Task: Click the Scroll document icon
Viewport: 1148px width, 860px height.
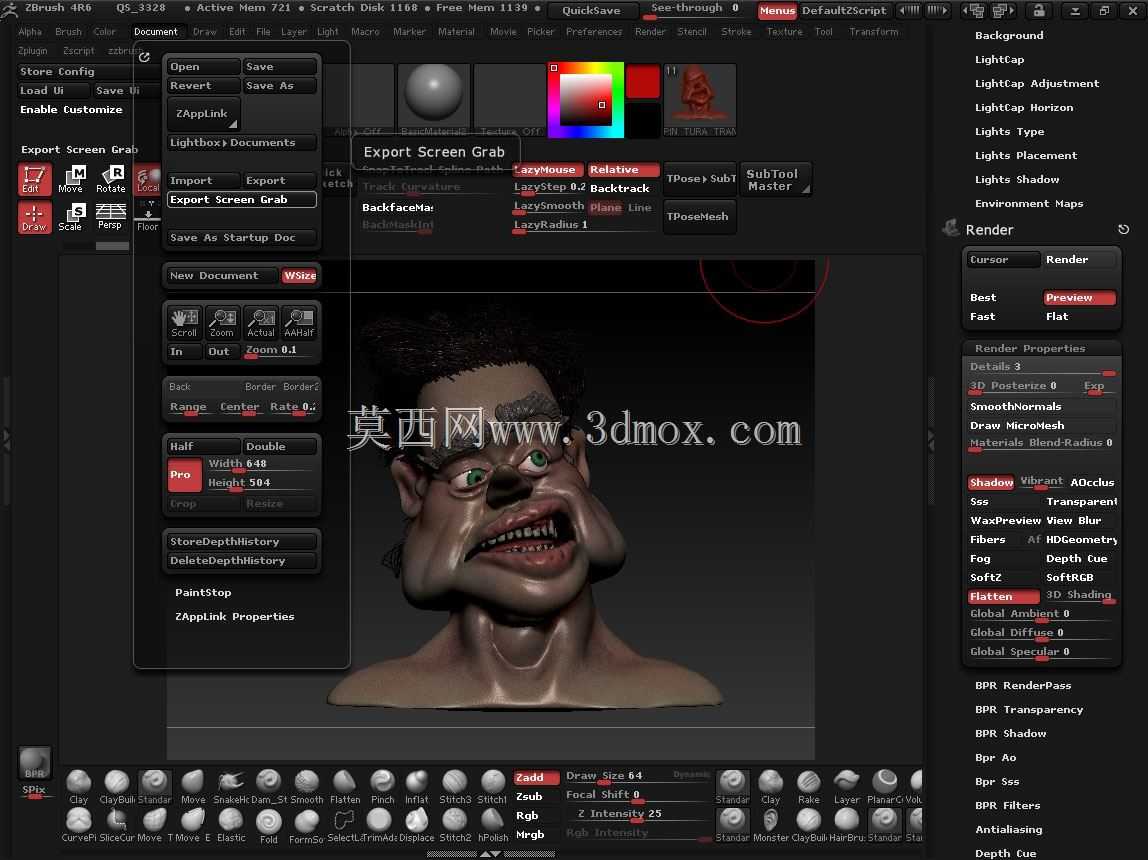Action: point(184,323)
